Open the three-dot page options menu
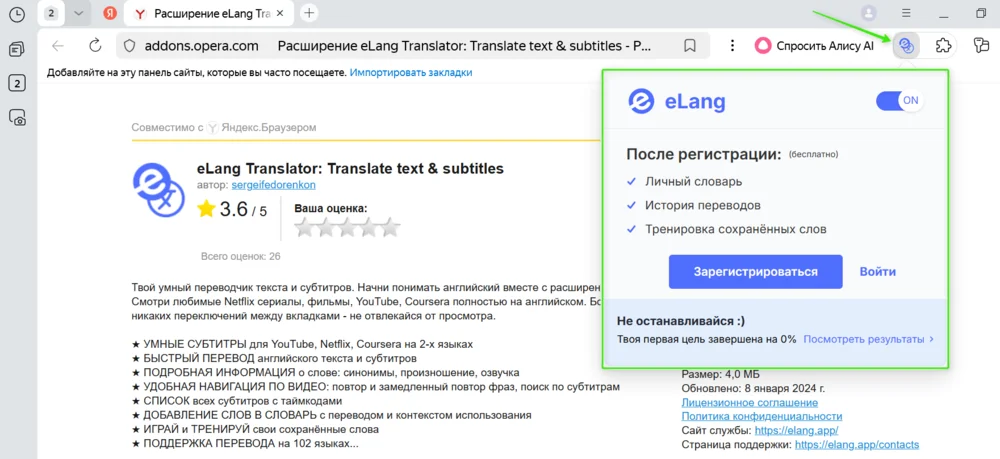 coord(733,45)
